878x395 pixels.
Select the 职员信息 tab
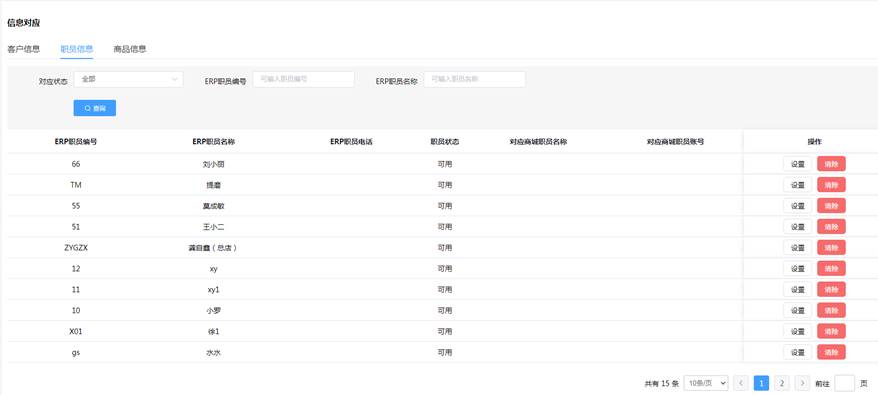[77, 49]
